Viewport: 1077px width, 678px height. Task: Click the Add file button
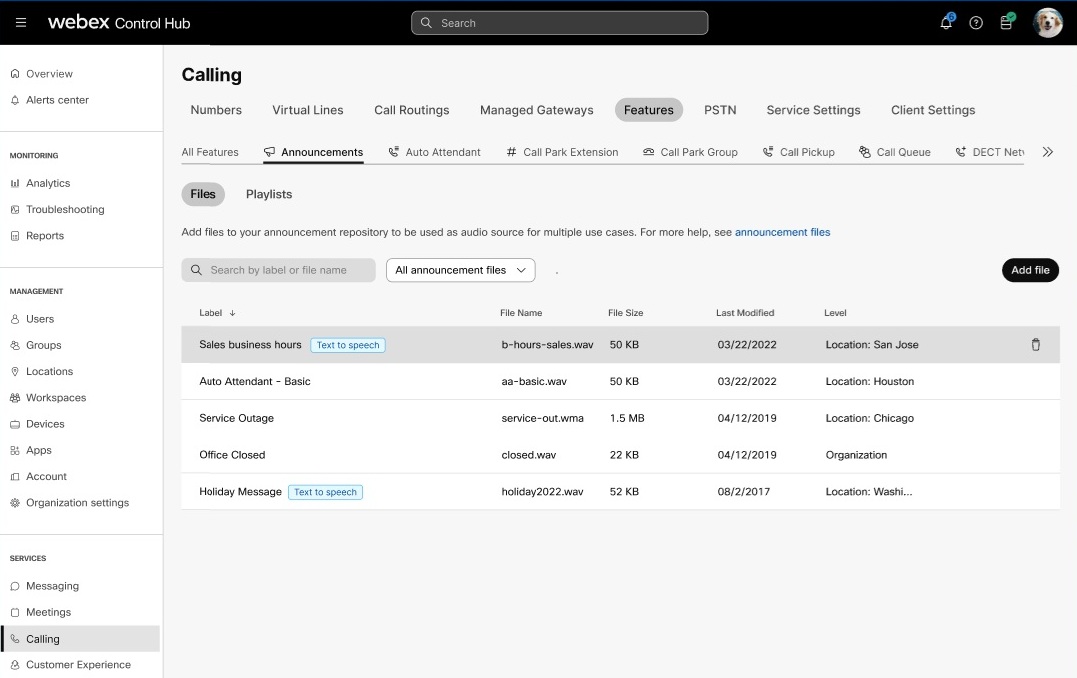[x=1030, y=270]
